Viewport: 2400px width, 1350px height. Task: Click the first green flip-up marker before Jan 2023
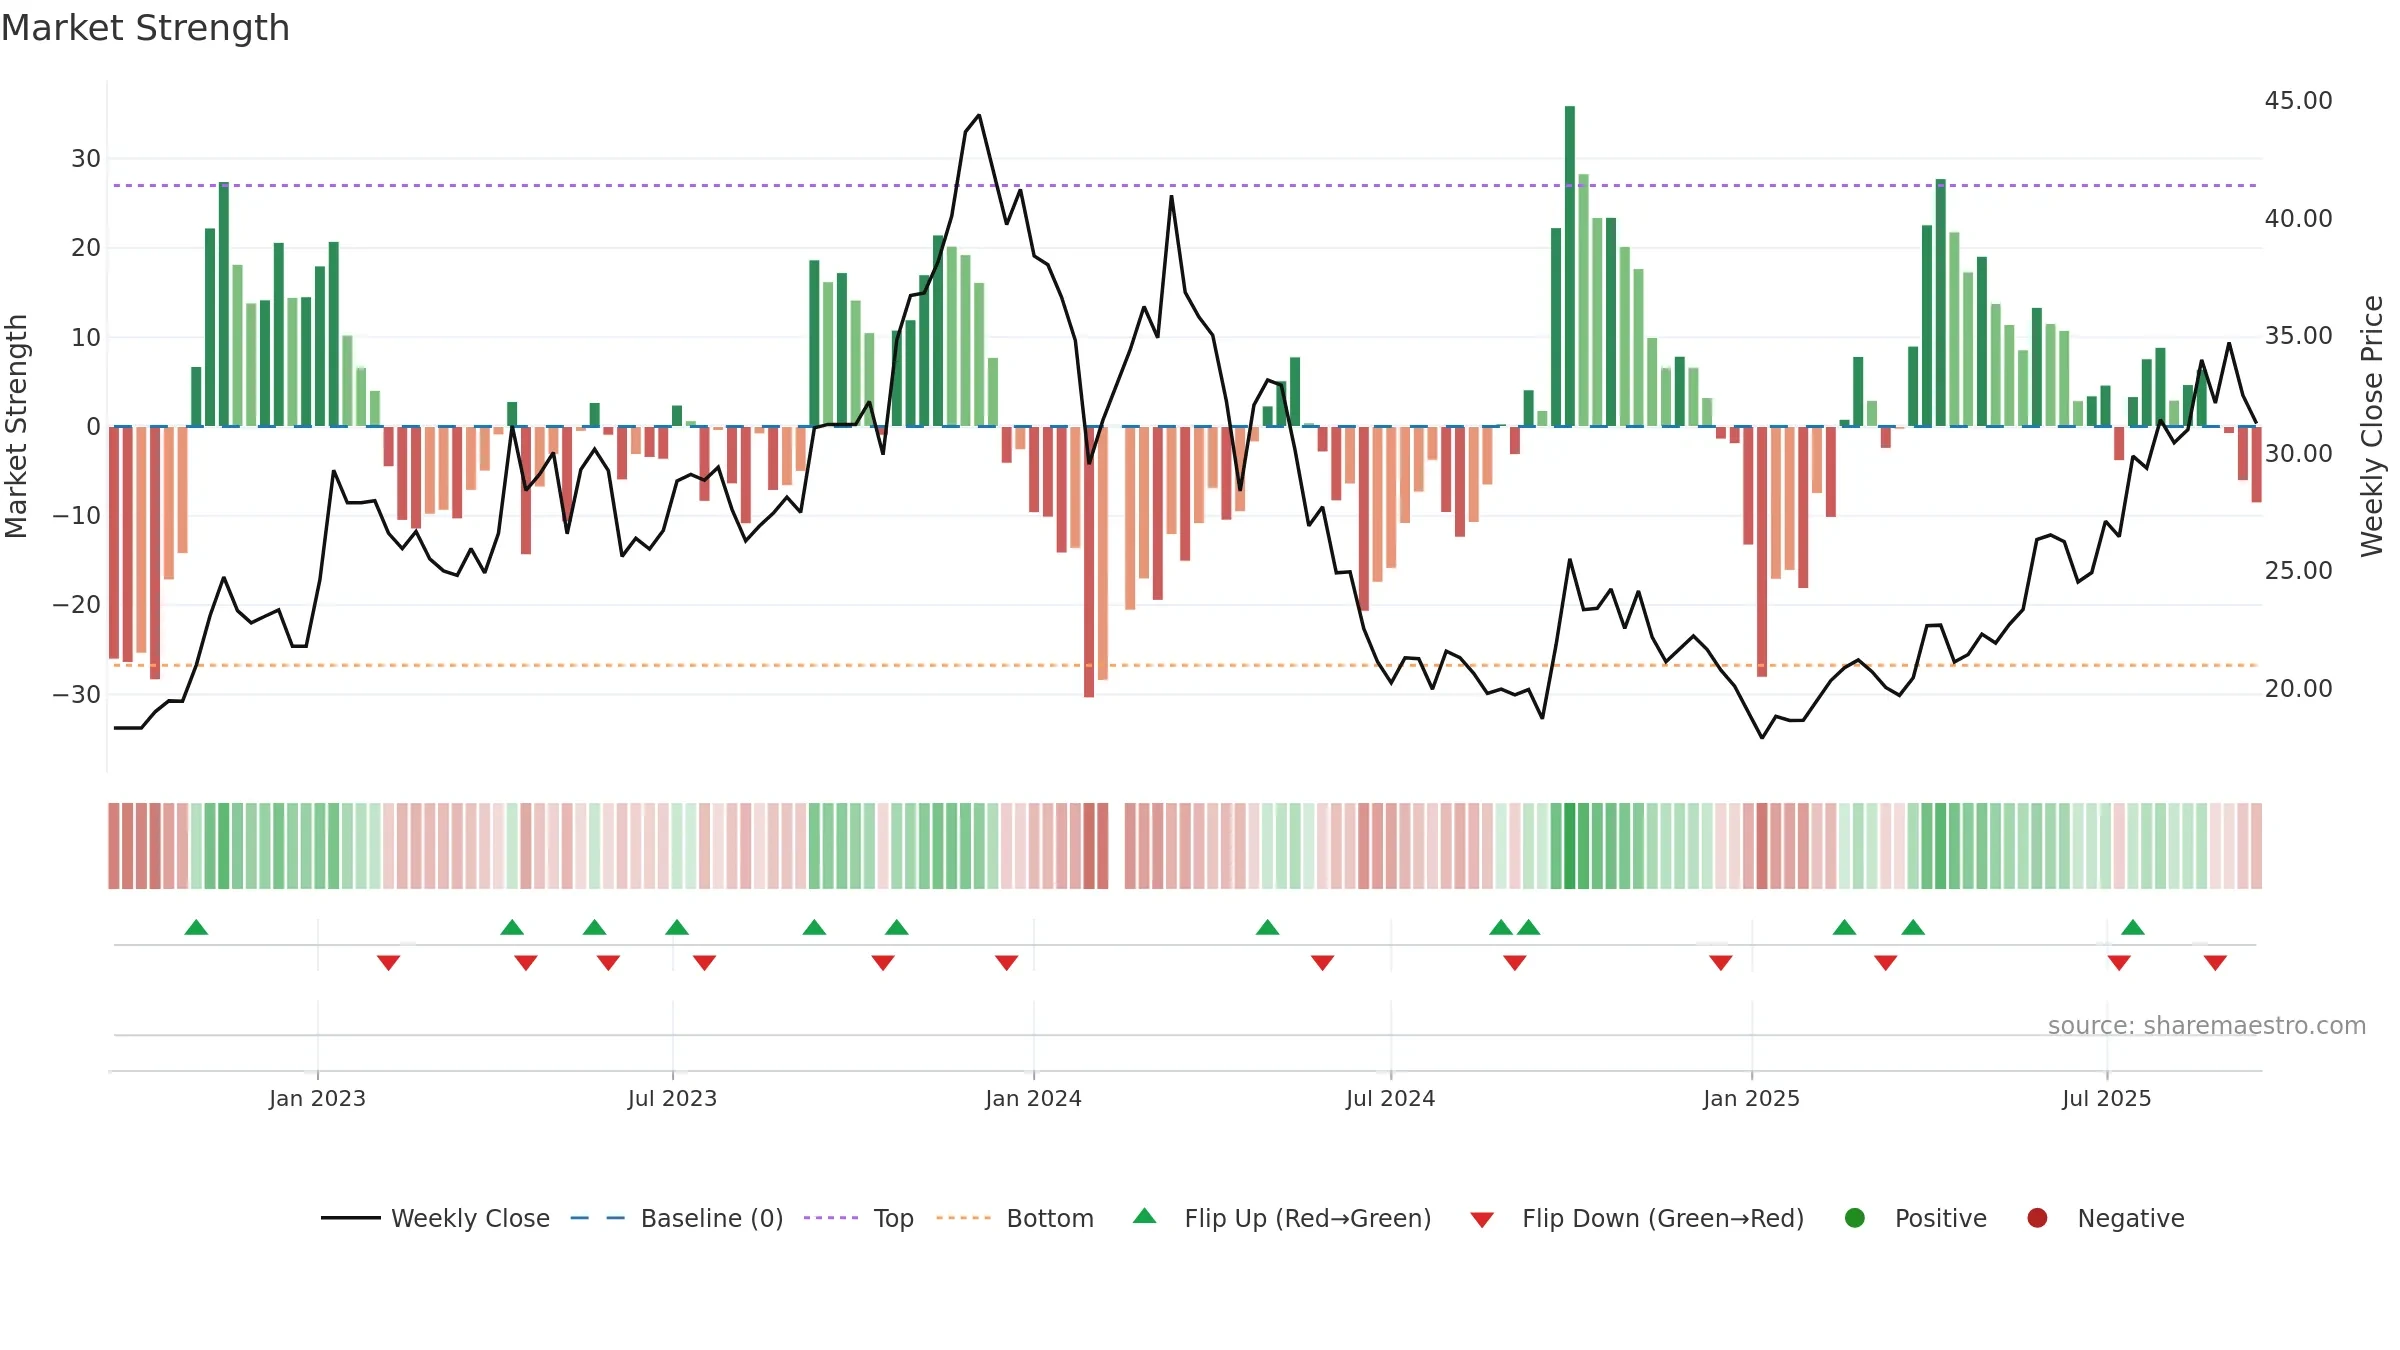point(196,927)
